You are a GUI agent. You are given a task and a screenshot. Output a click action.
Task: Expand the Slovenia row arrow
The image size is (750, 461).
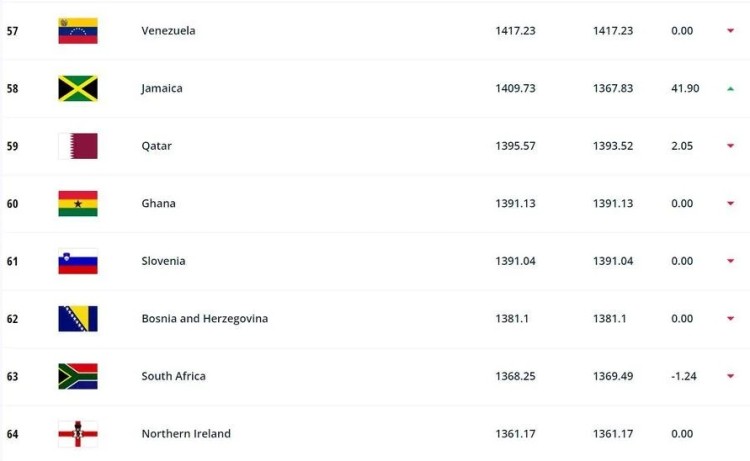(730, 261)
